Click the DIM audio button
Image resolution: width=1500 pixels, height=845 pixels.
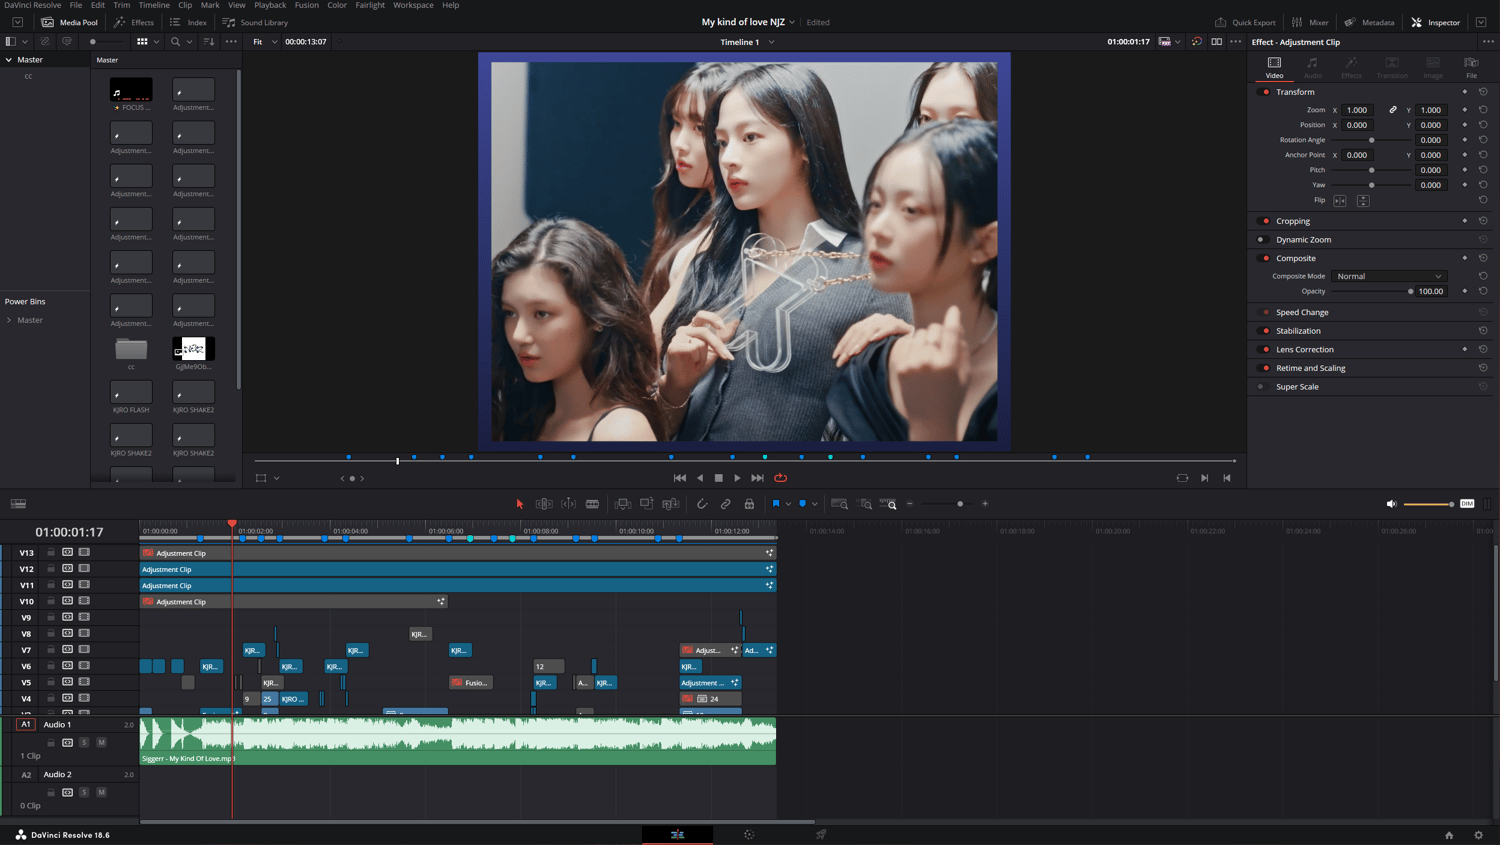[x=1467, y=504]
